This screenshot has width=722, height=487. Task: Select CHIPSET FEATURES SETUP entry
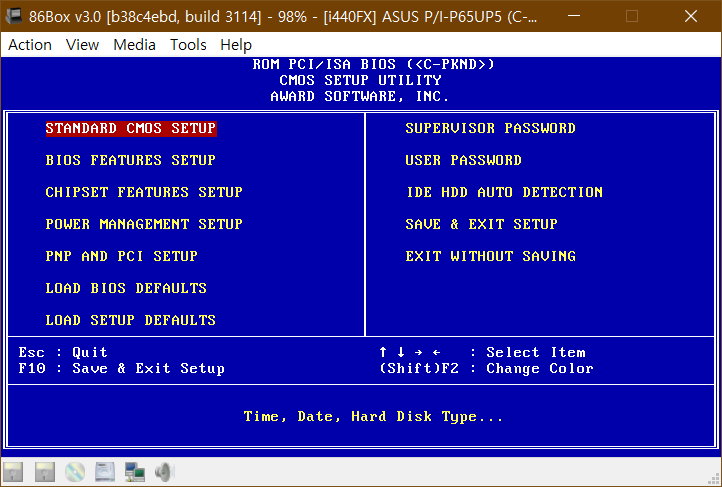tap(144, 192)
